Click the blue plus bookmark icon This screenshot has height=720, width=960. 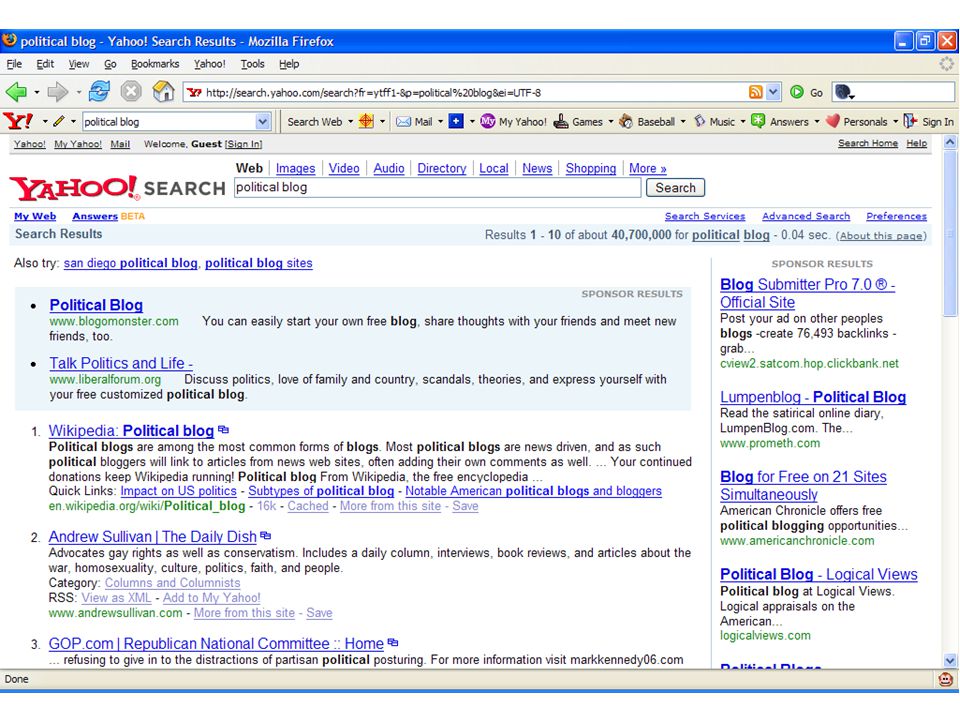point(456,121)
